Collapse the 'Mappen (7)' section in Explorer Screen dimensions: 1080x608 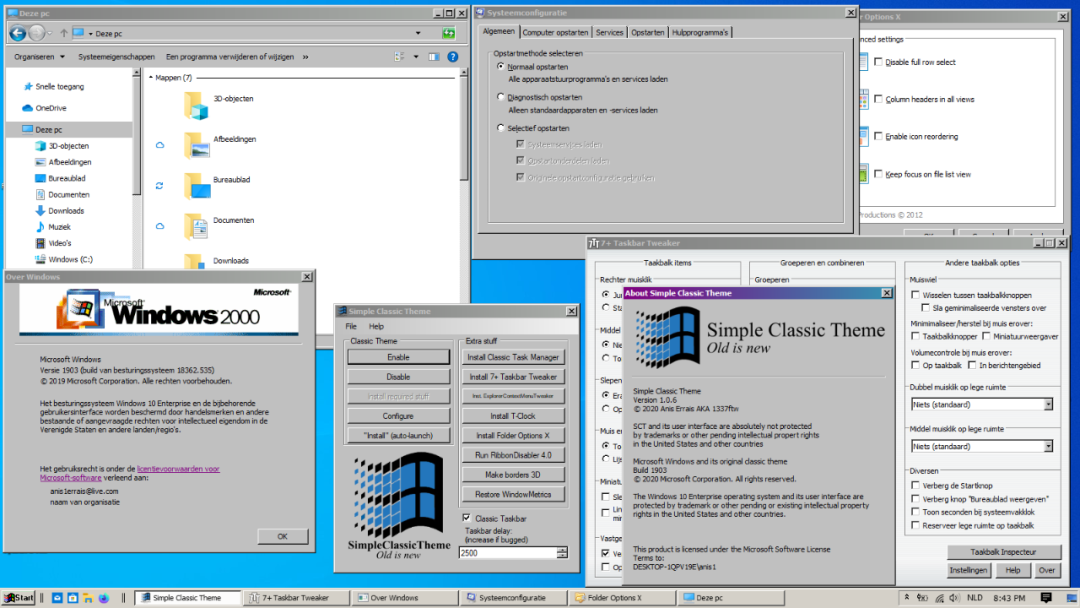(x=150, y=77)
